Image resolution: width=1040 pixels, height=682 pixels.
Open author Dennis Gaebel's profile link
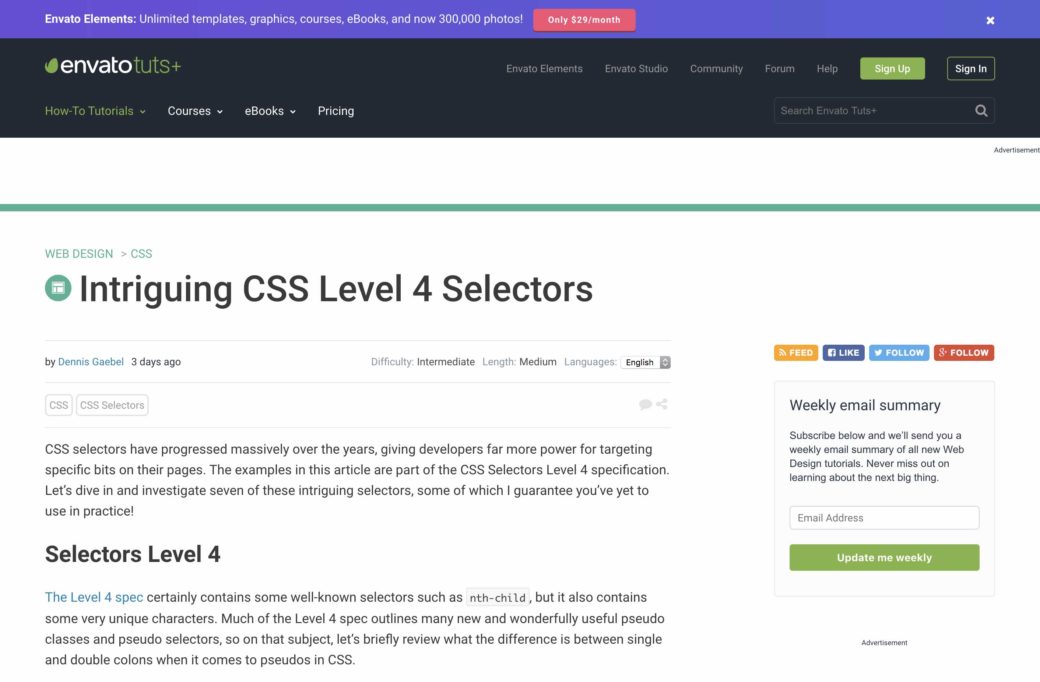click(x=91, y=362)
